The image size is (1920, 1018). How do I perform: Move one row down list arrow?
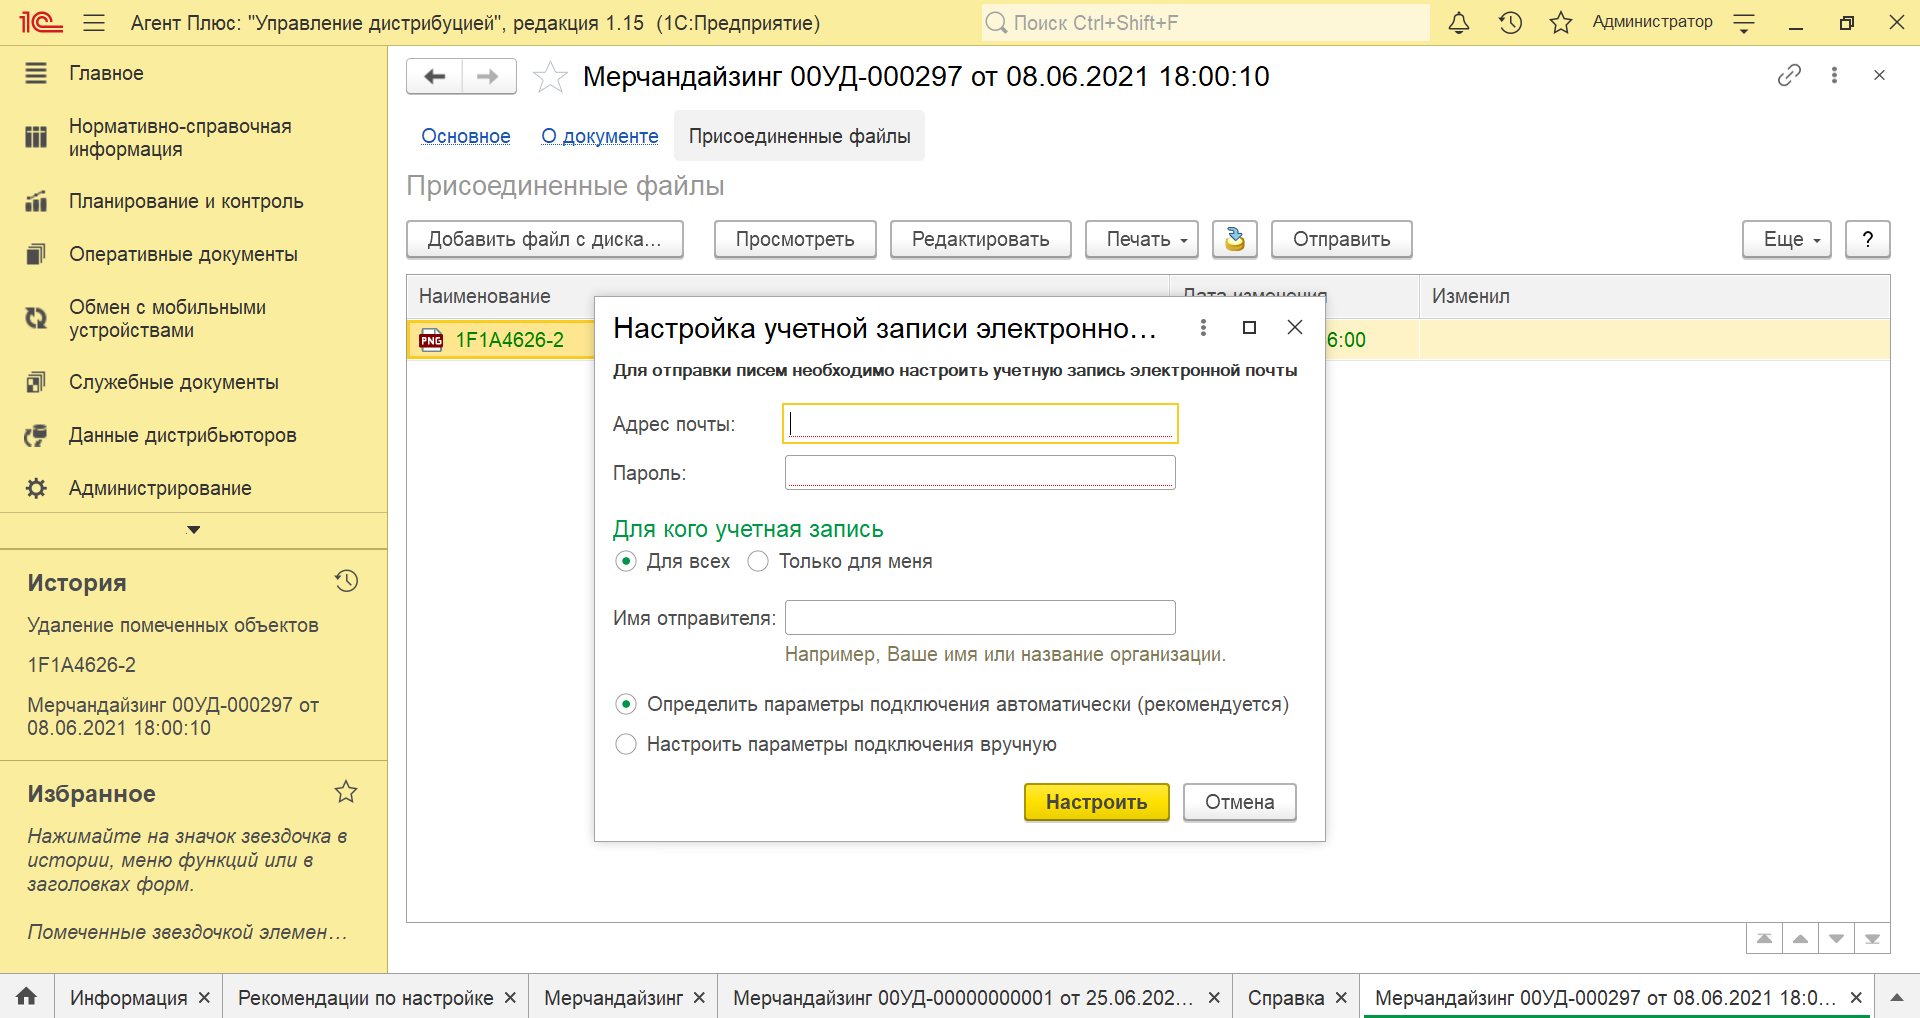1836,938
